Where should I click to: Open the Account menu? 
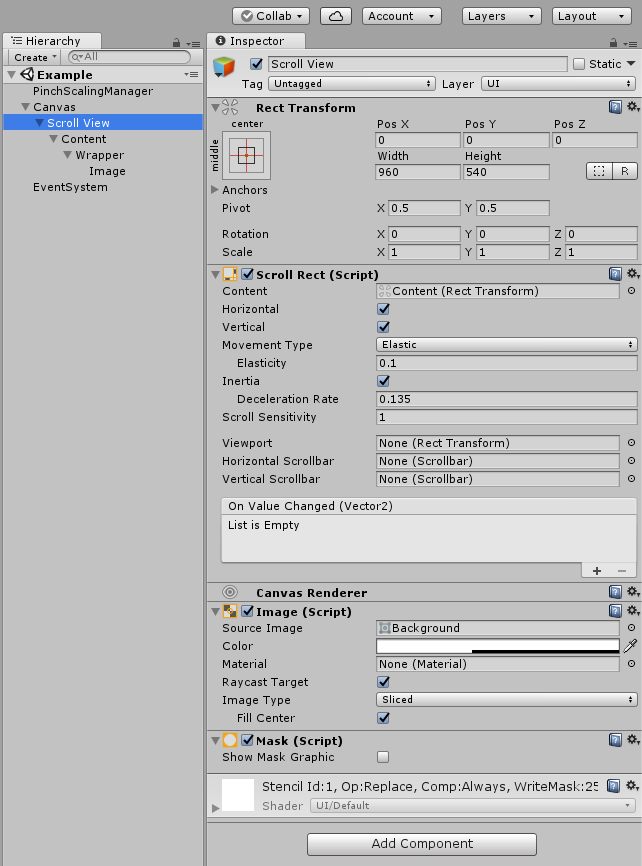coord(402,16)
